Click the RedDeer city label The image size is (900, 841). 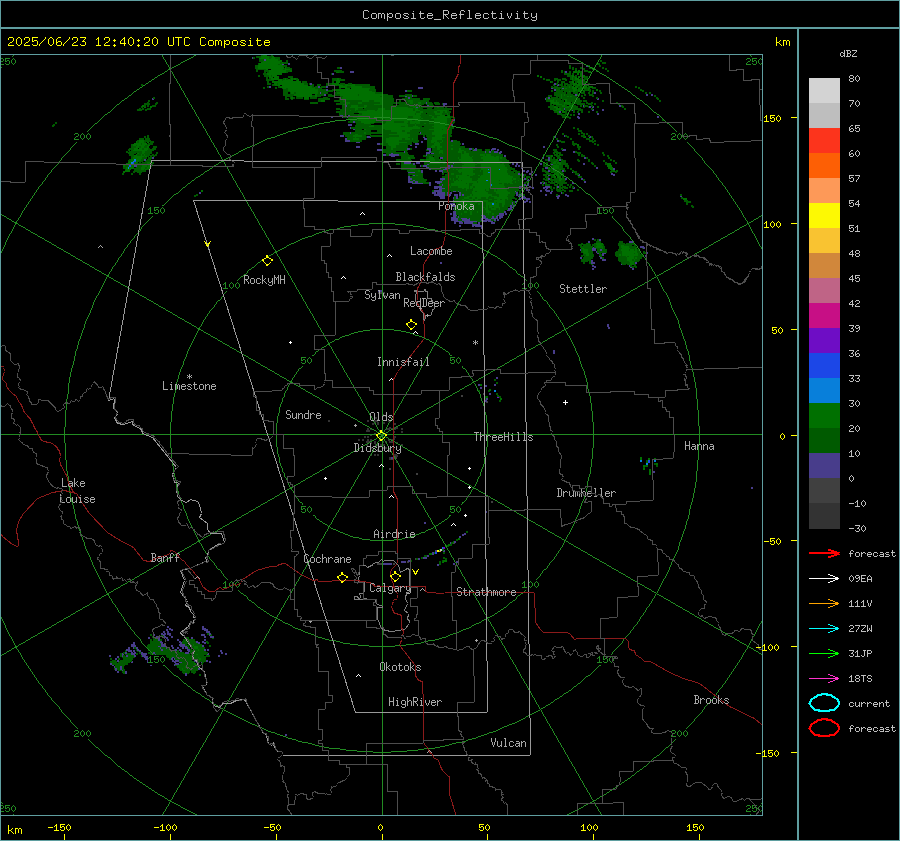424,303
